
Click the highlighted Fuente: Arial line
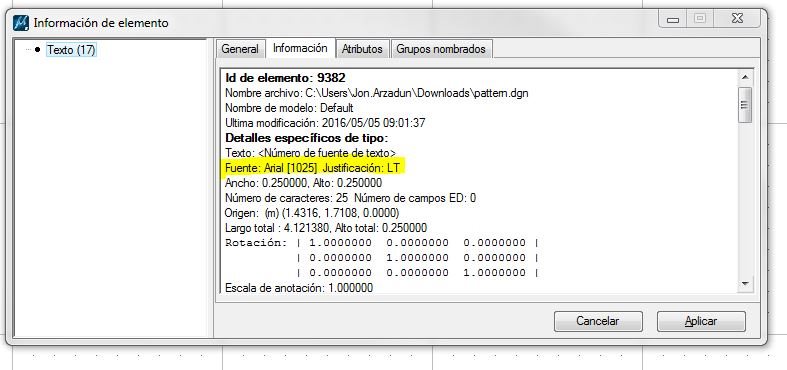[x=313, y=168]
